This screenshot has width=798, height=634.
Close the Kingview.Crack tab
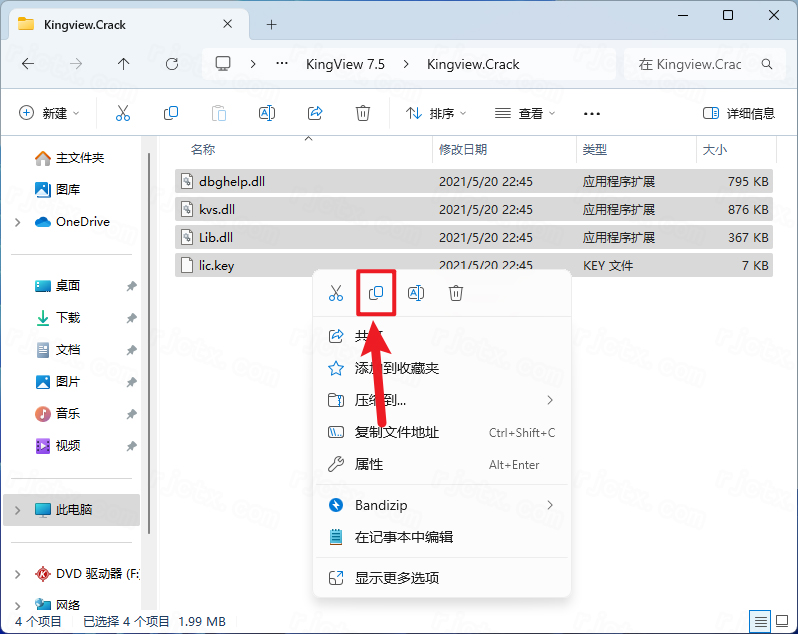pos(227,24)
